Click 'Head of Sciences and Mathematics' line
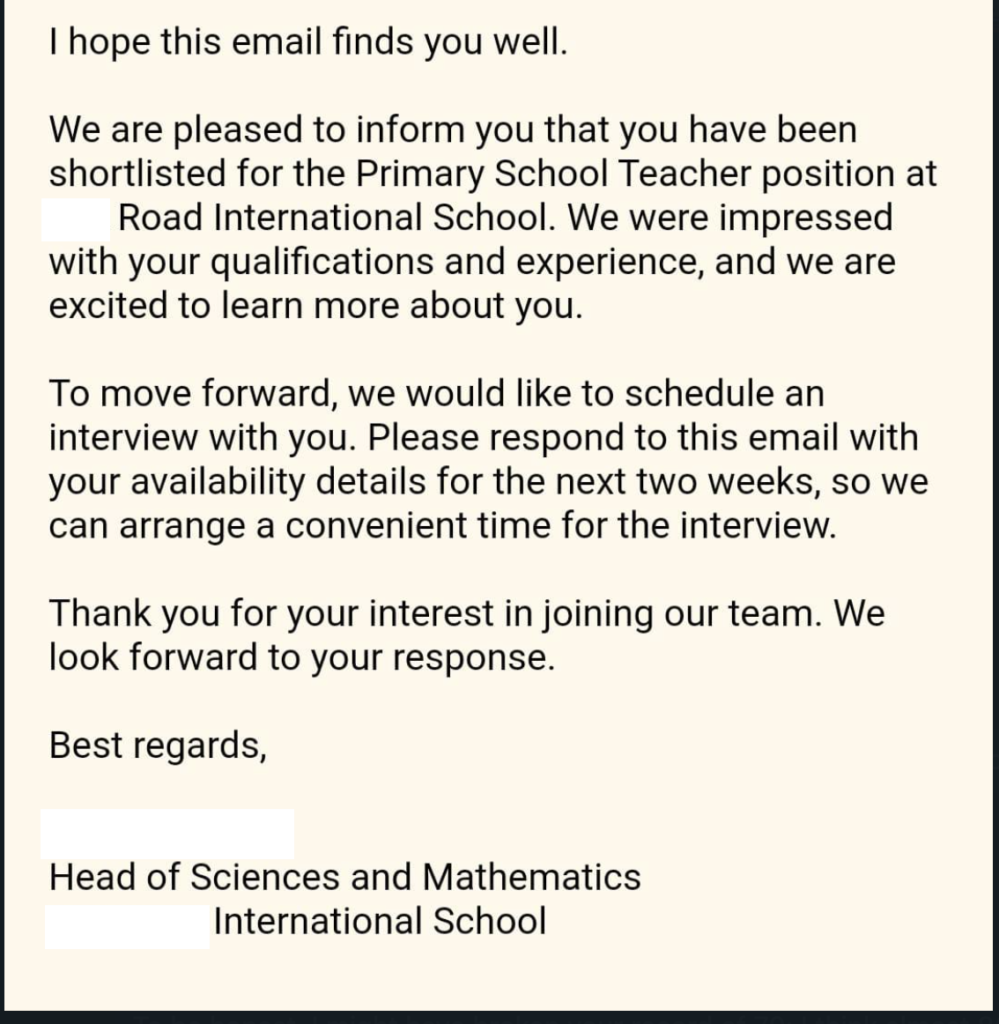 click(345, 876)
